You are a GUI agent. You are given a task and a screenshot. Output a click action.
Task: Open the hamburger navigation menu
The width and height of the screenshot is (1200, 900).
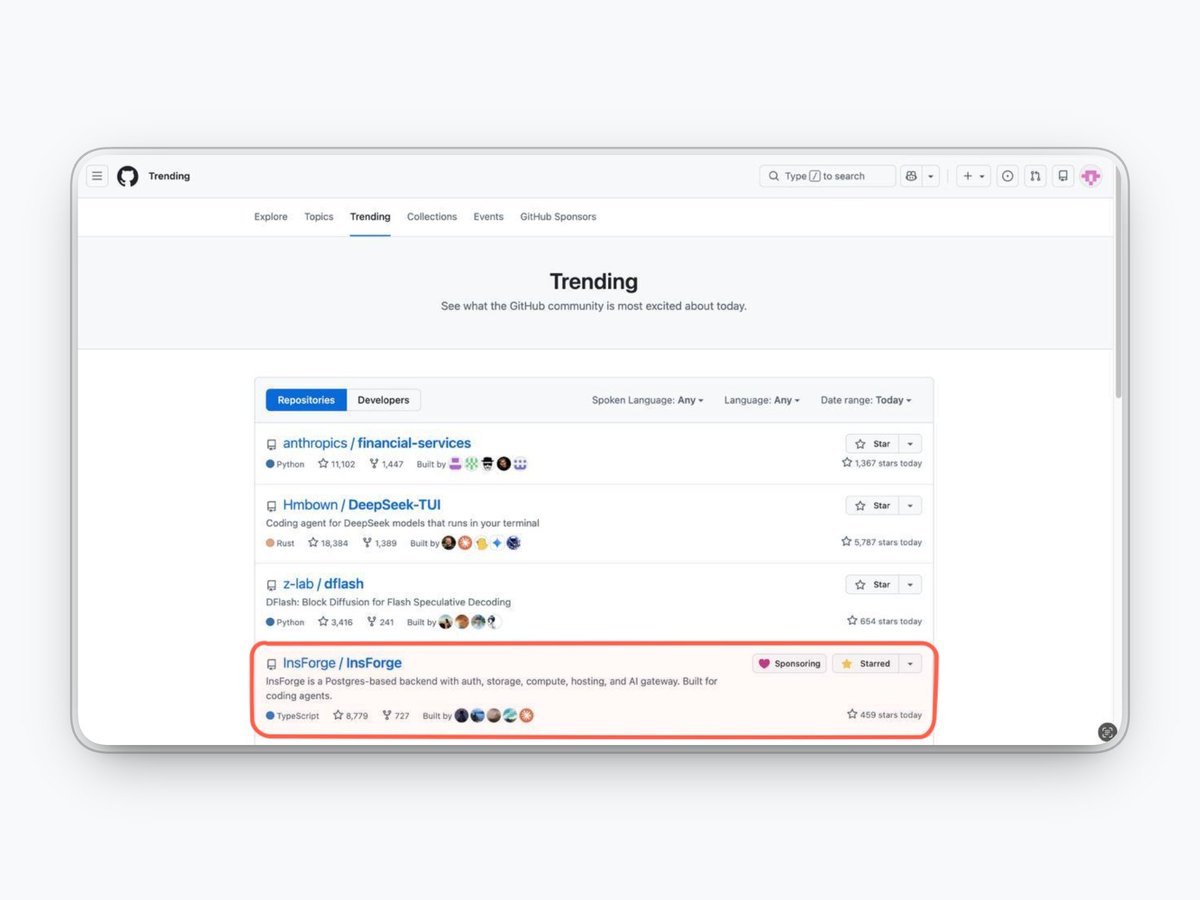pyautogui.click(x=97, y=176)
